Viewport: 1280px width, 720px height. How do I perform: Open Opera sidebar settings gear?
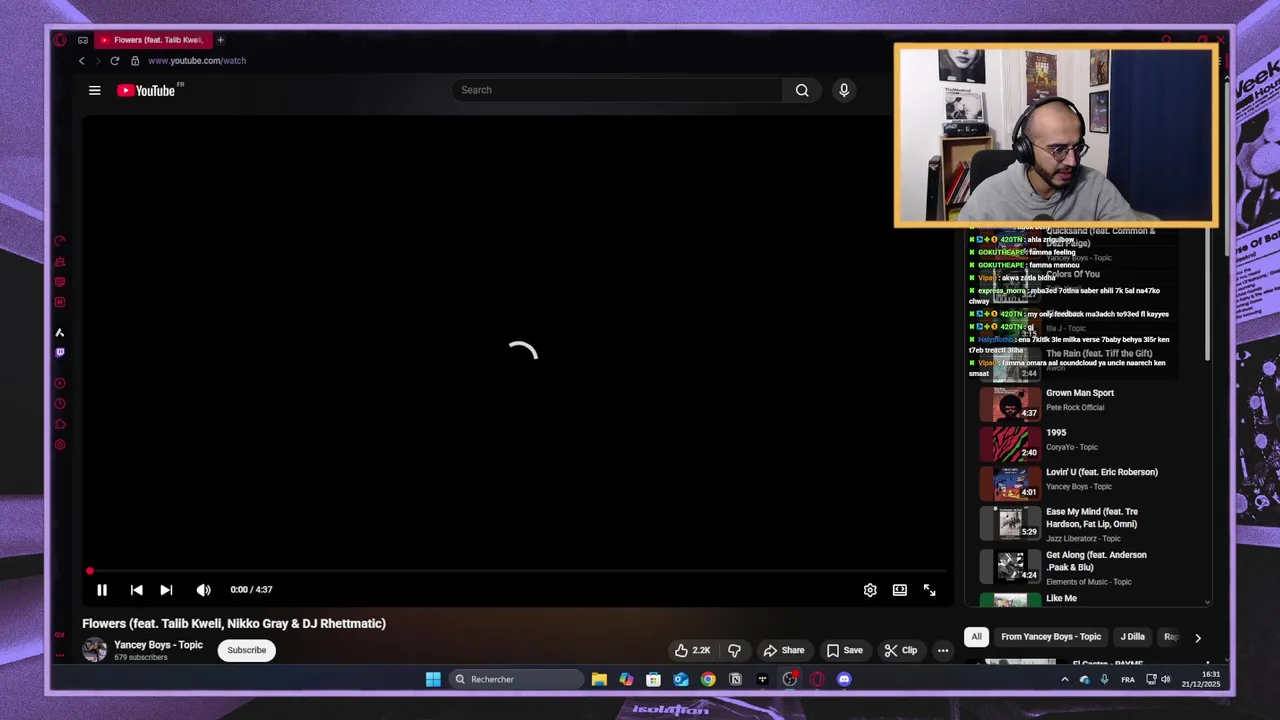pos(60,445)
